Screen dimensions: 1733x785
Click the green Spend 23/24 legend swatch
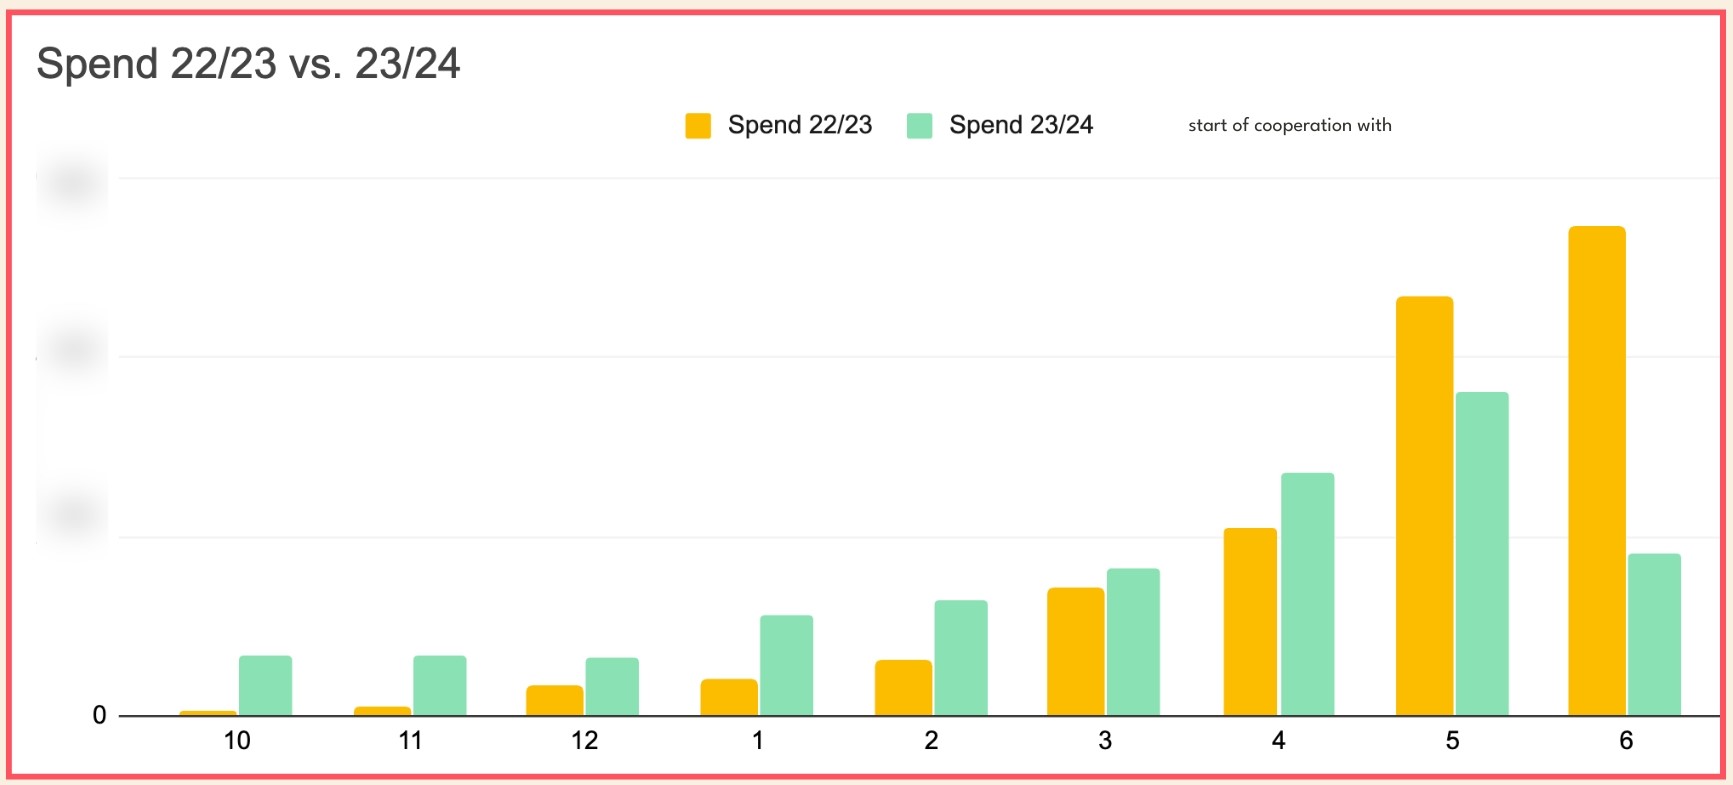pyautogui.click(x=919, y=126)
